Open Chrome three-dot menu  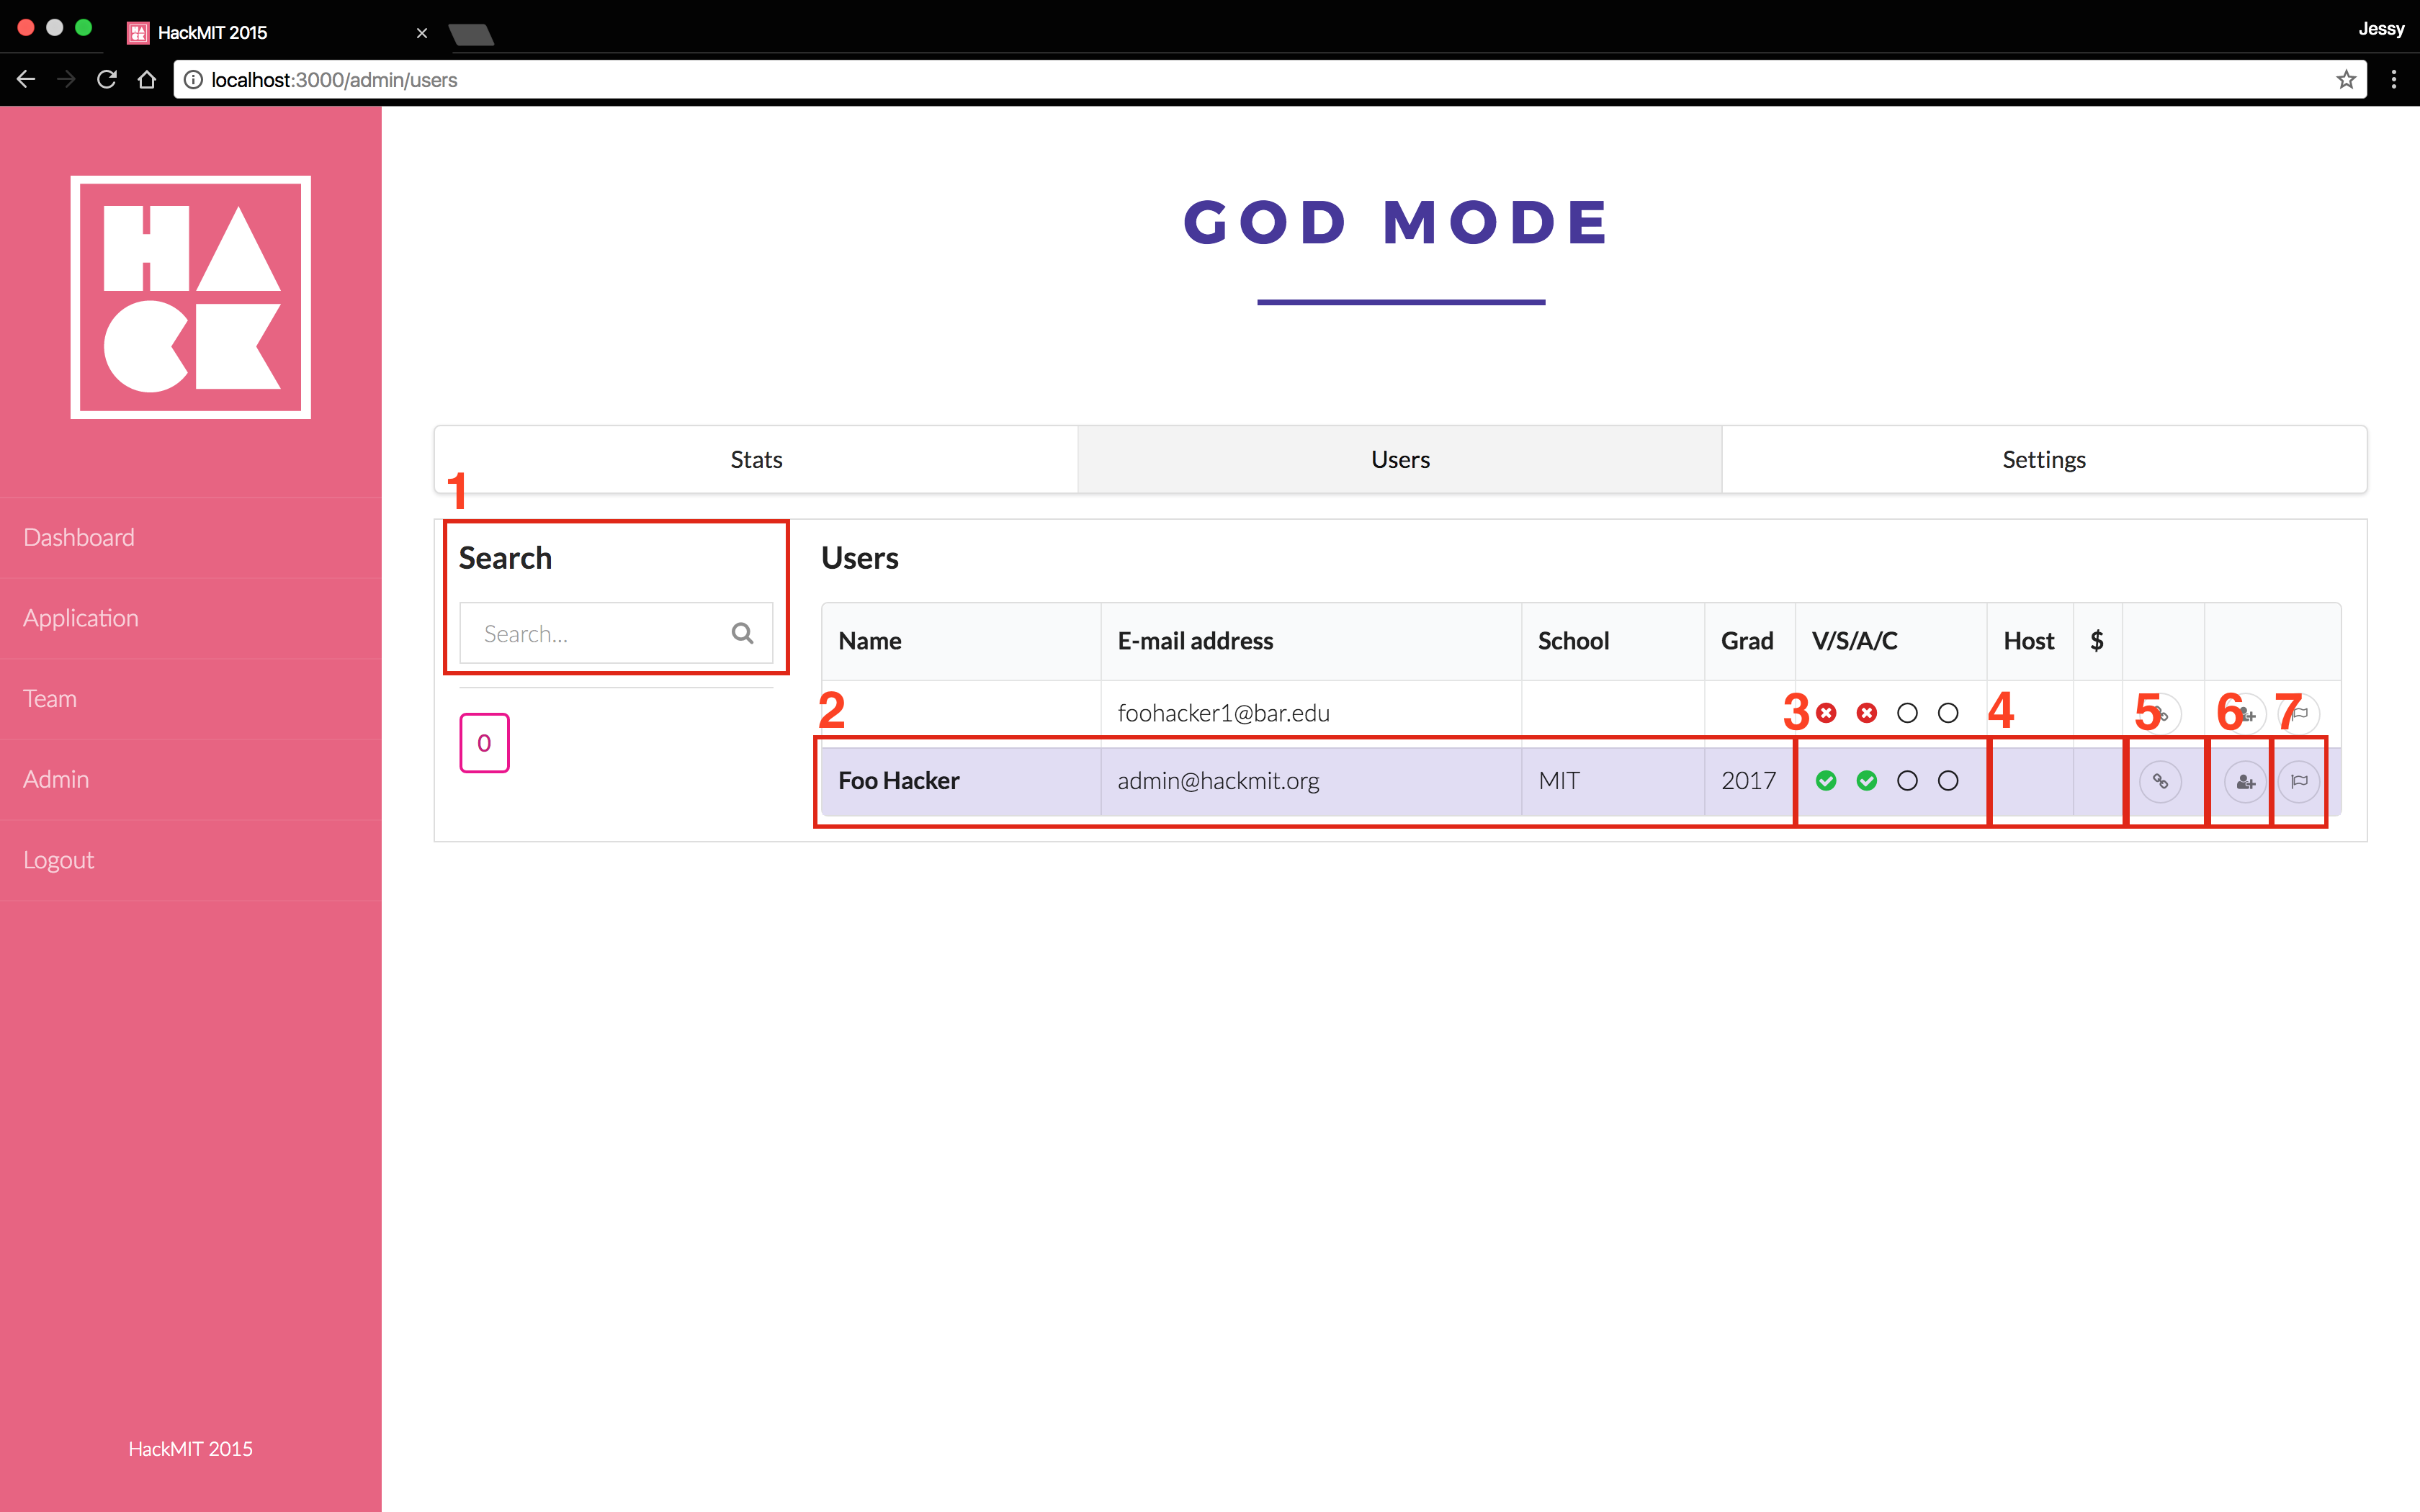(2394, 80)
